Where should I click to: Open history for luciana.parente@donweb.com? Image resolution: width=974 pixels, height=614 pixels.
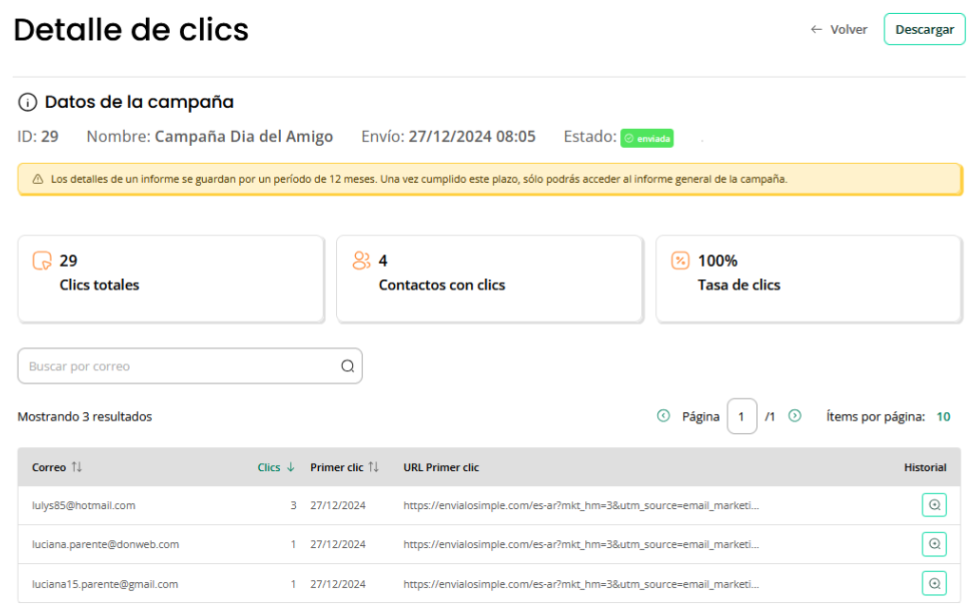coord(934,544)
